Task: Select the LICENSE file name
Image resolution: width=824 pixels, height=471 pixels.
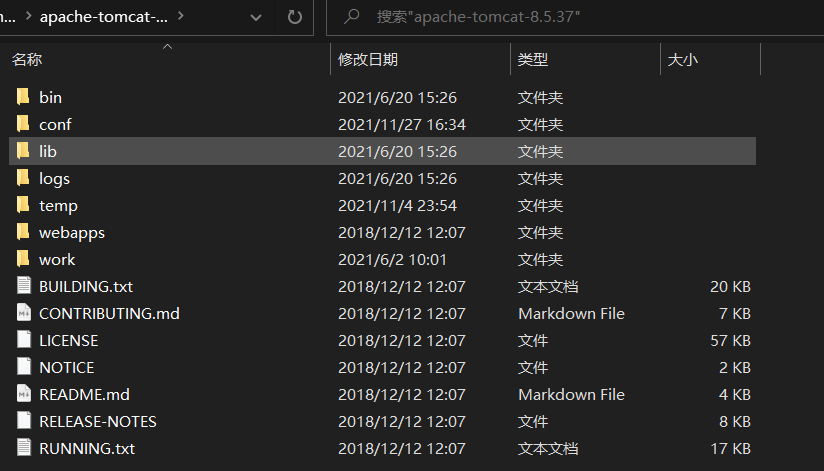Action: tap(69, 341)
